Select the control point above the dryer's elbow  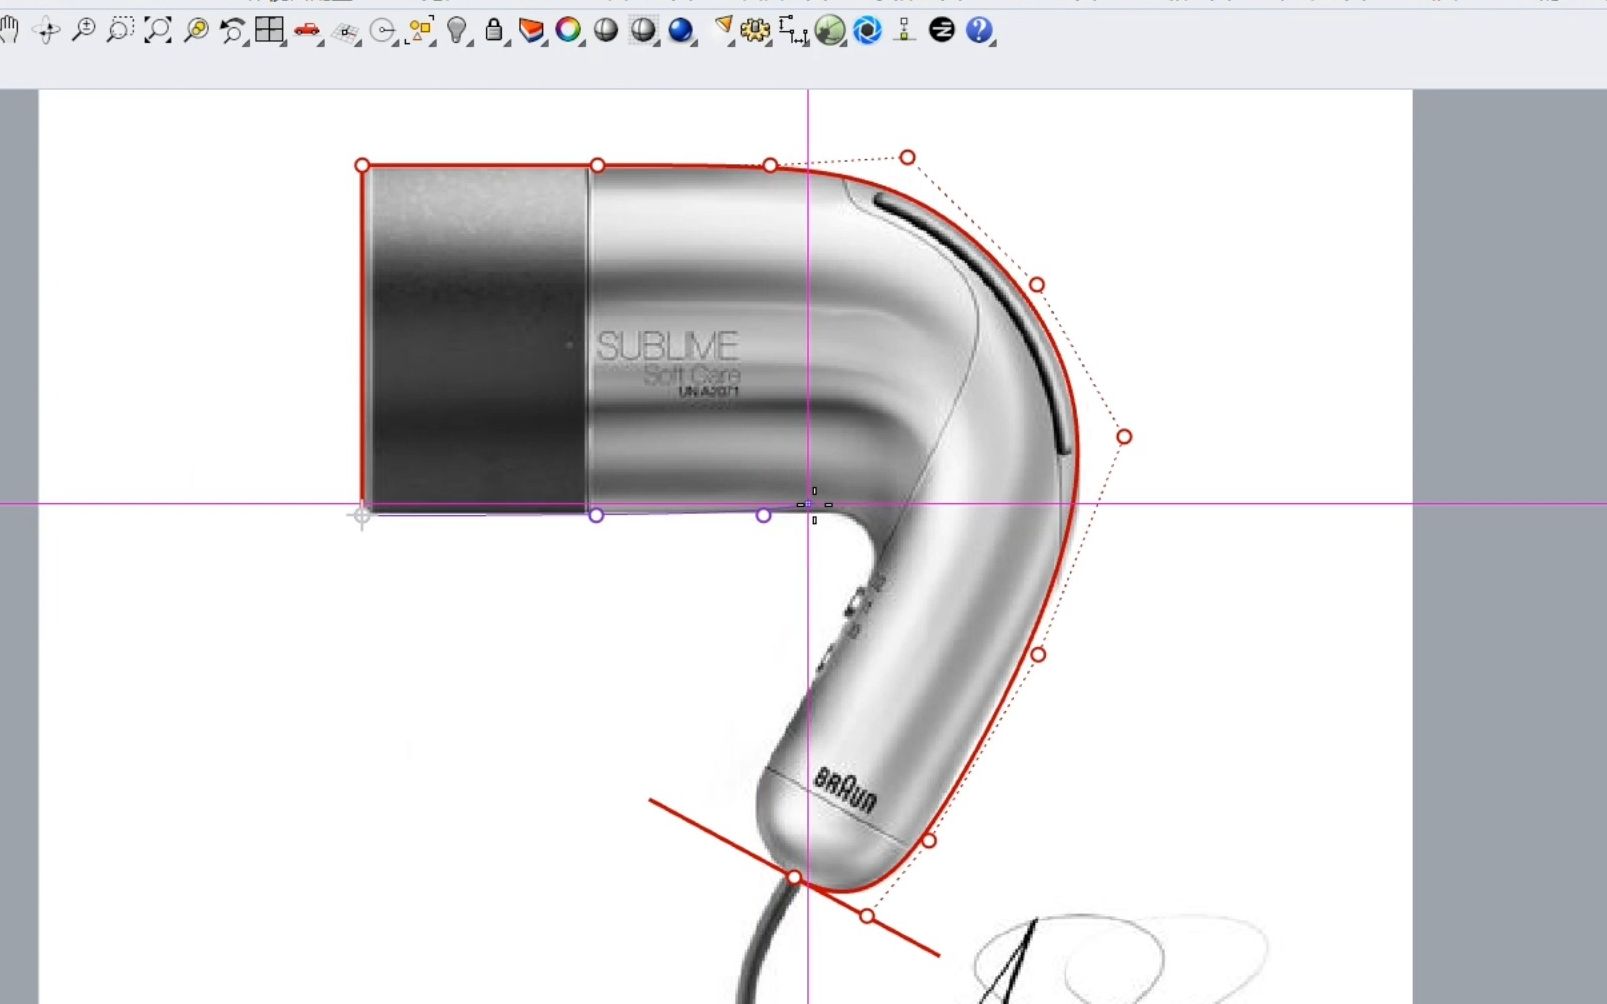[x=907, y=157]
